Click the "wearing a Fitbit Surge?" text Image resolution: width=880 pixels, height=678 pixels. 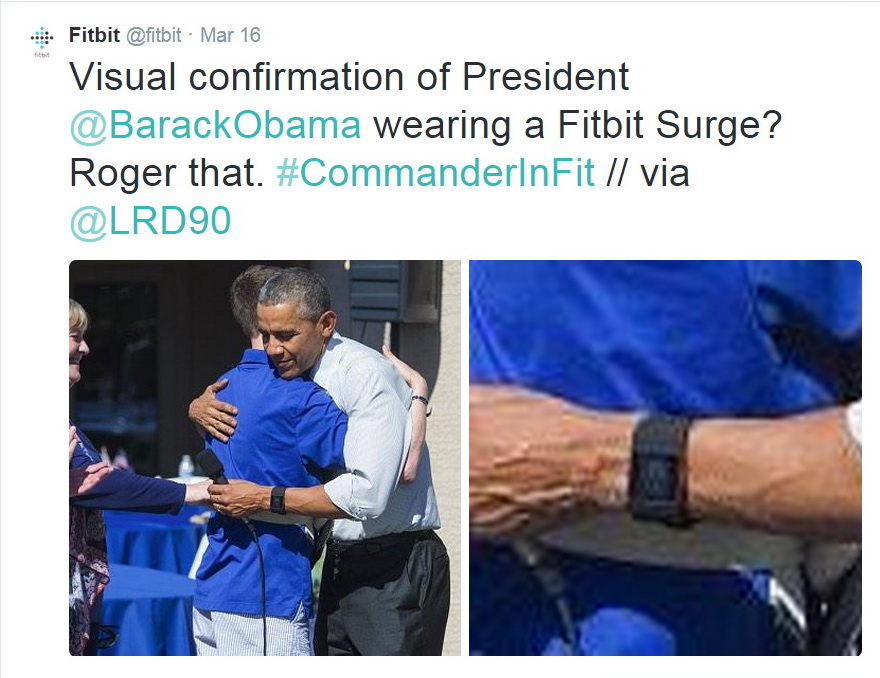578,125
